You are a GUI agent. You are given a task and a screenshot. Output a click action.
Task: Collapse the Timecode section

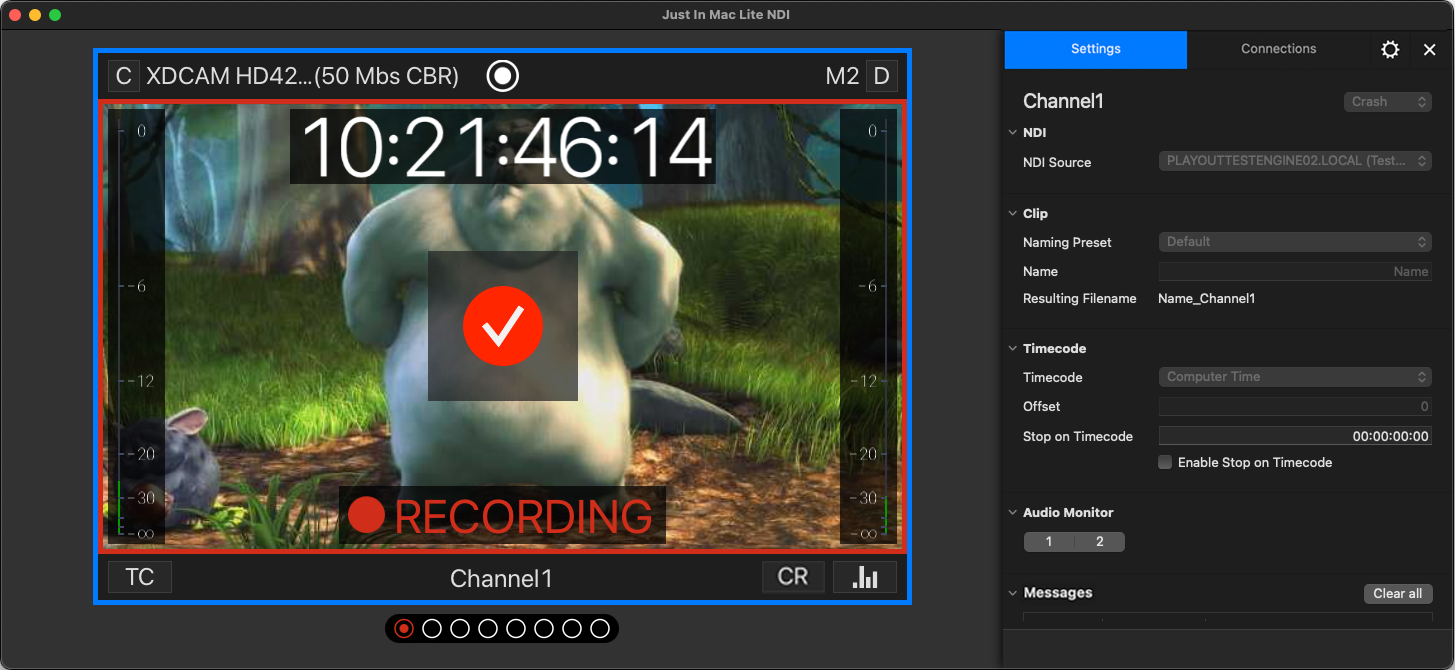[1012, 349]
